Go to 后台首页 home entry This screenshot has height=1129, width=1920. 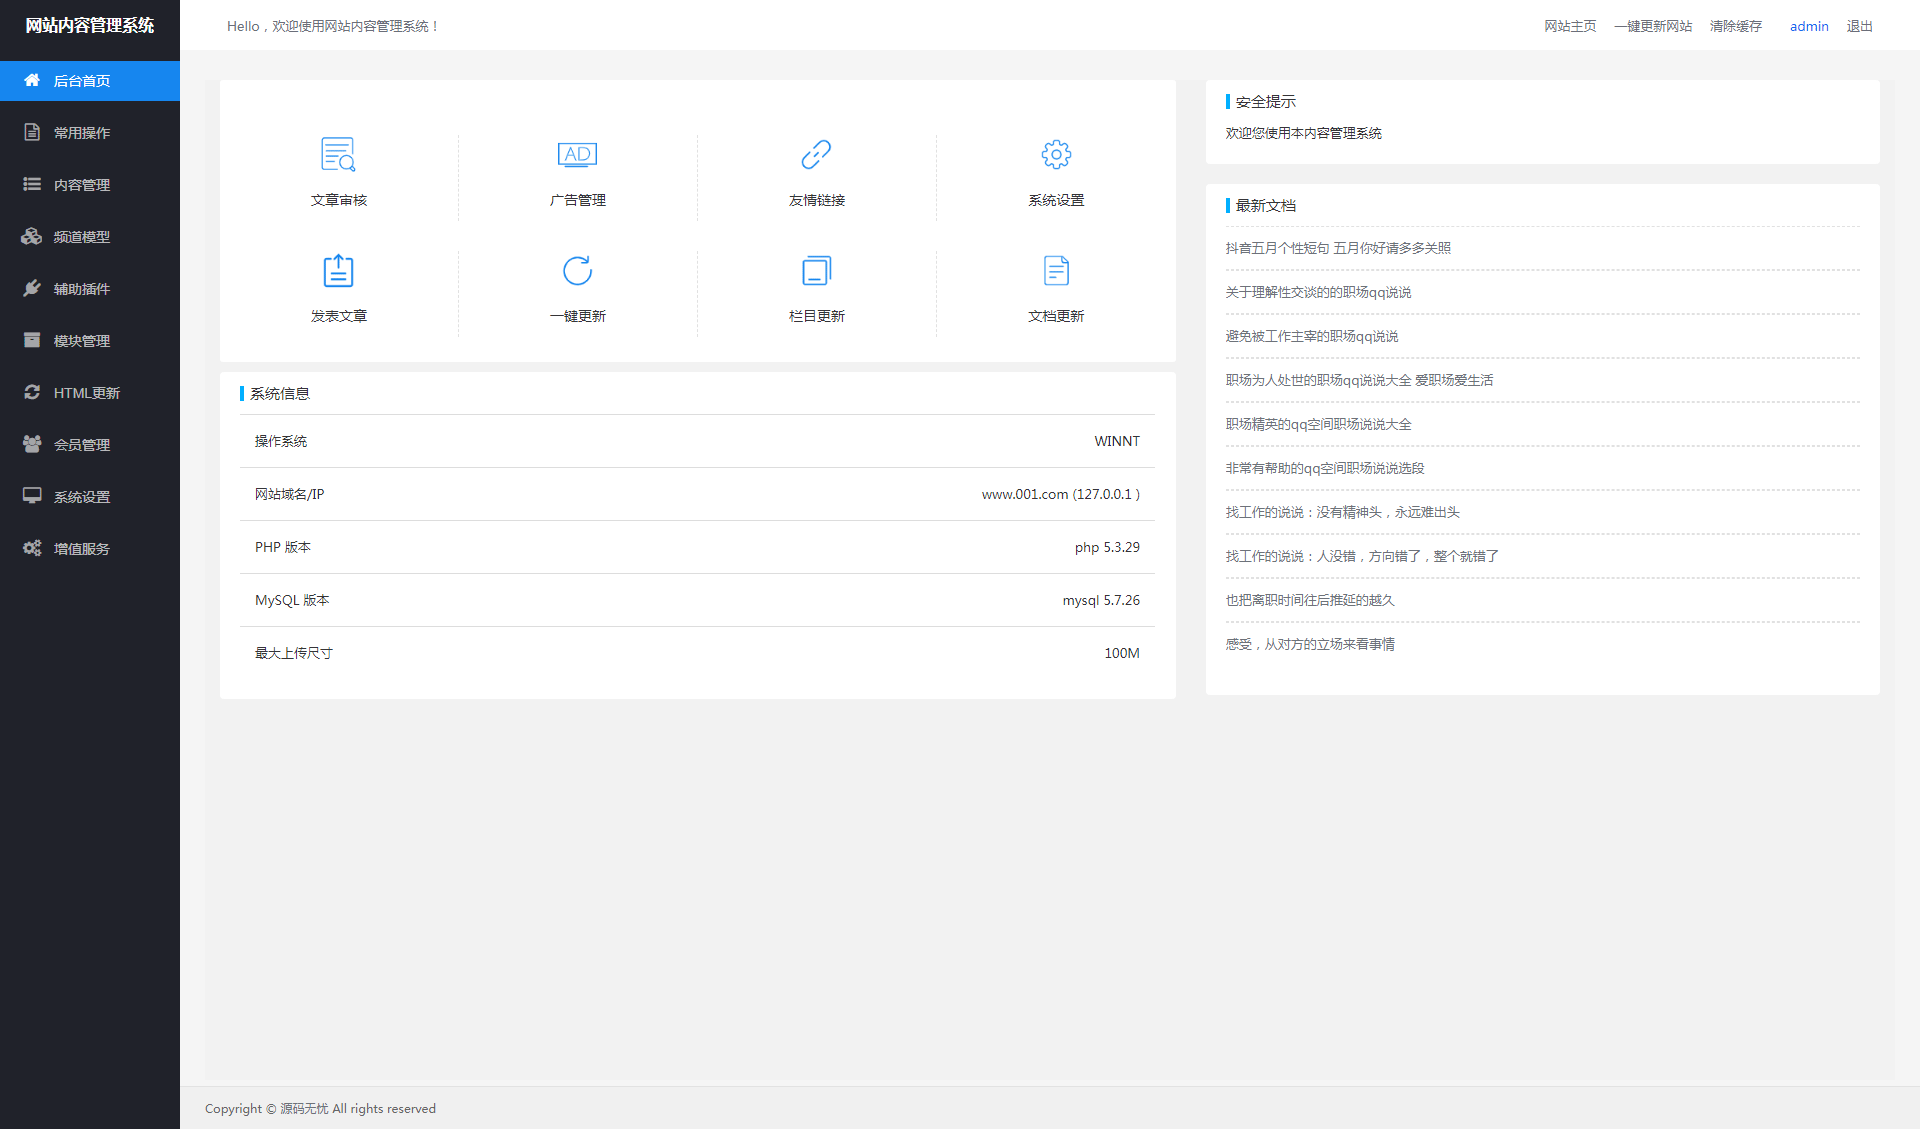[82, 81]
